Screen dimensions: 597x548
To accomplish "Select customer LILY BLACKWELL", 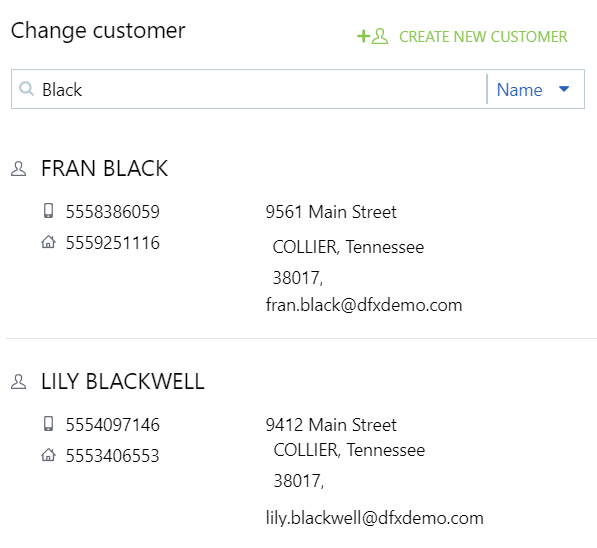I will pos(123,382).
